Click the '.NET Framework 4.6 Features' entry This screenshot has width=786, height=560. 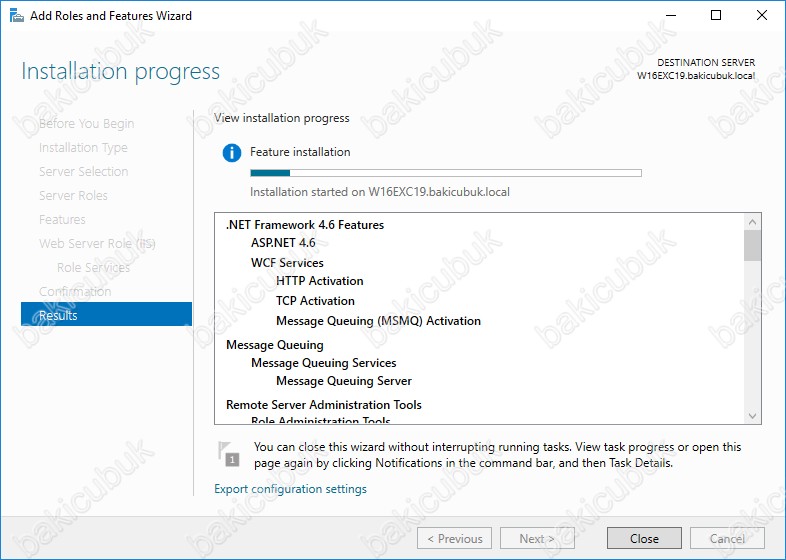(305, 225)
